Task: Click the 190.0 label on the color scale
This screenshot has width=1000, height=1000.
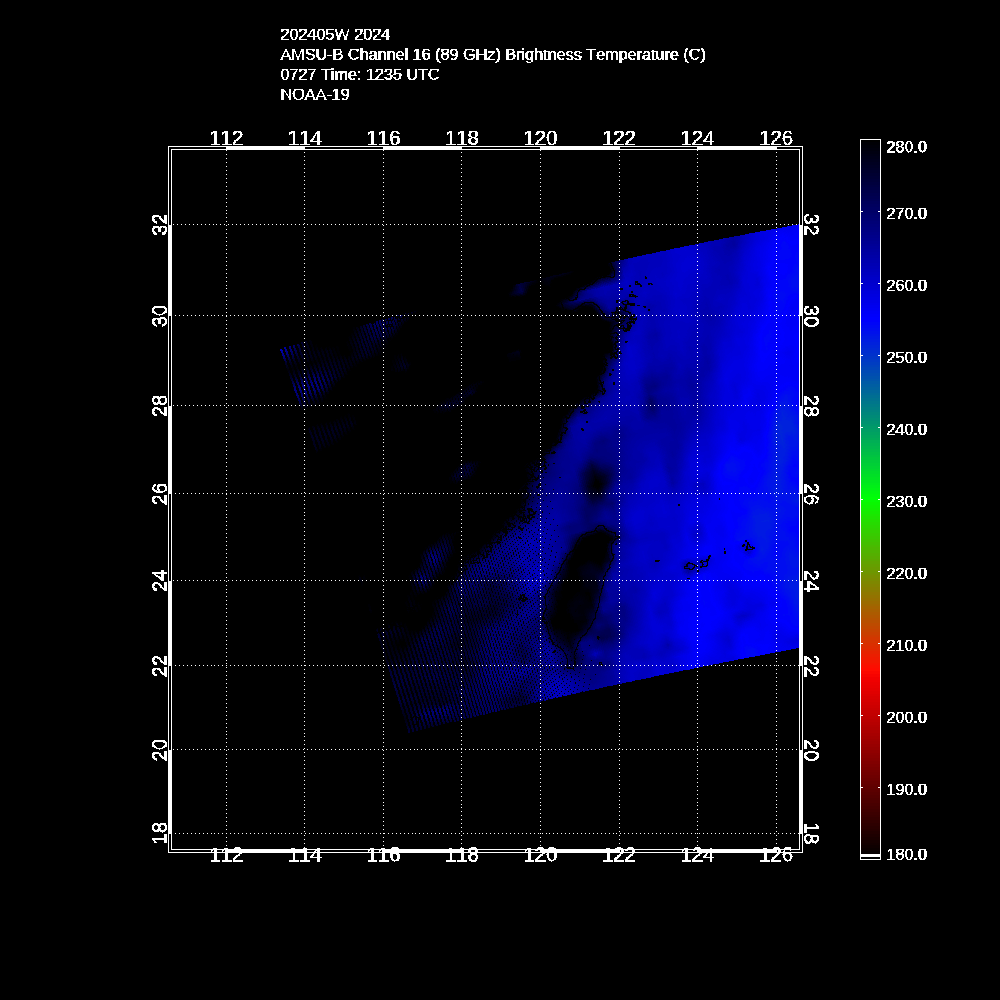Action: click(x=906, y=790)
